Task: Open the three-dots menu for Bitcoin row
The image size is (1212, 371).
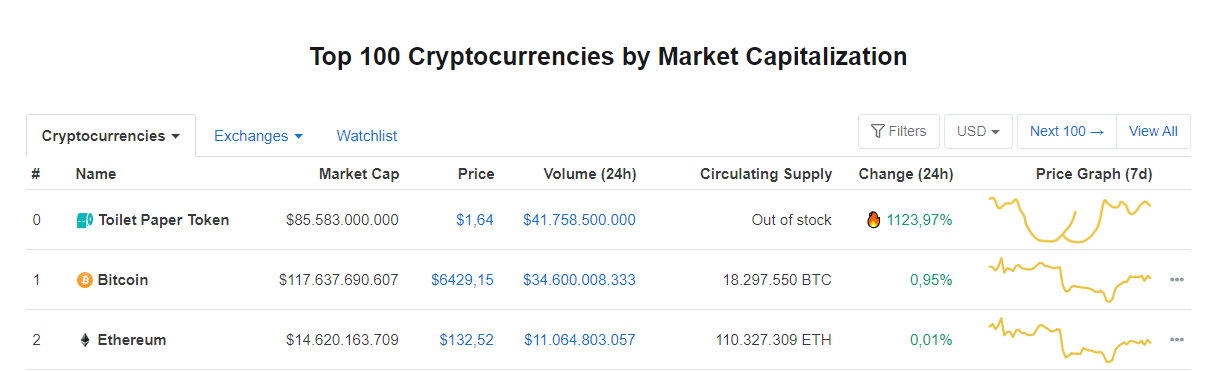Action: click(1177, 280)
